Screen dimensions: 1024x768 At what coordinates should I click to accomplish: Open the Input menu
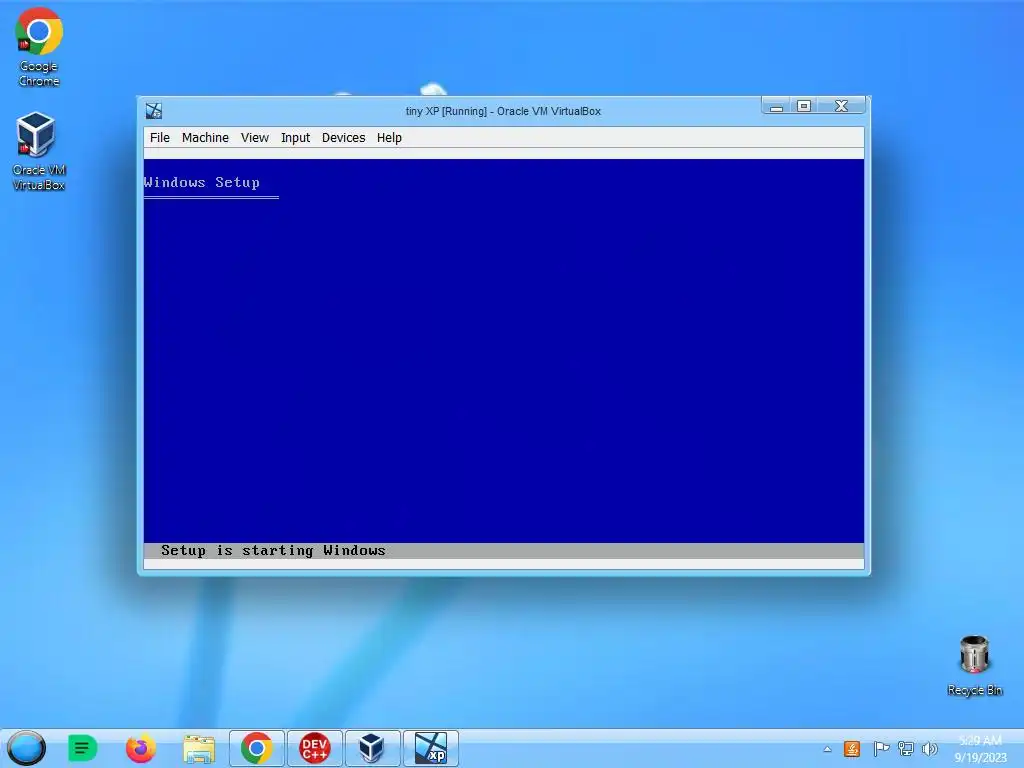click(x=295, y=138)
